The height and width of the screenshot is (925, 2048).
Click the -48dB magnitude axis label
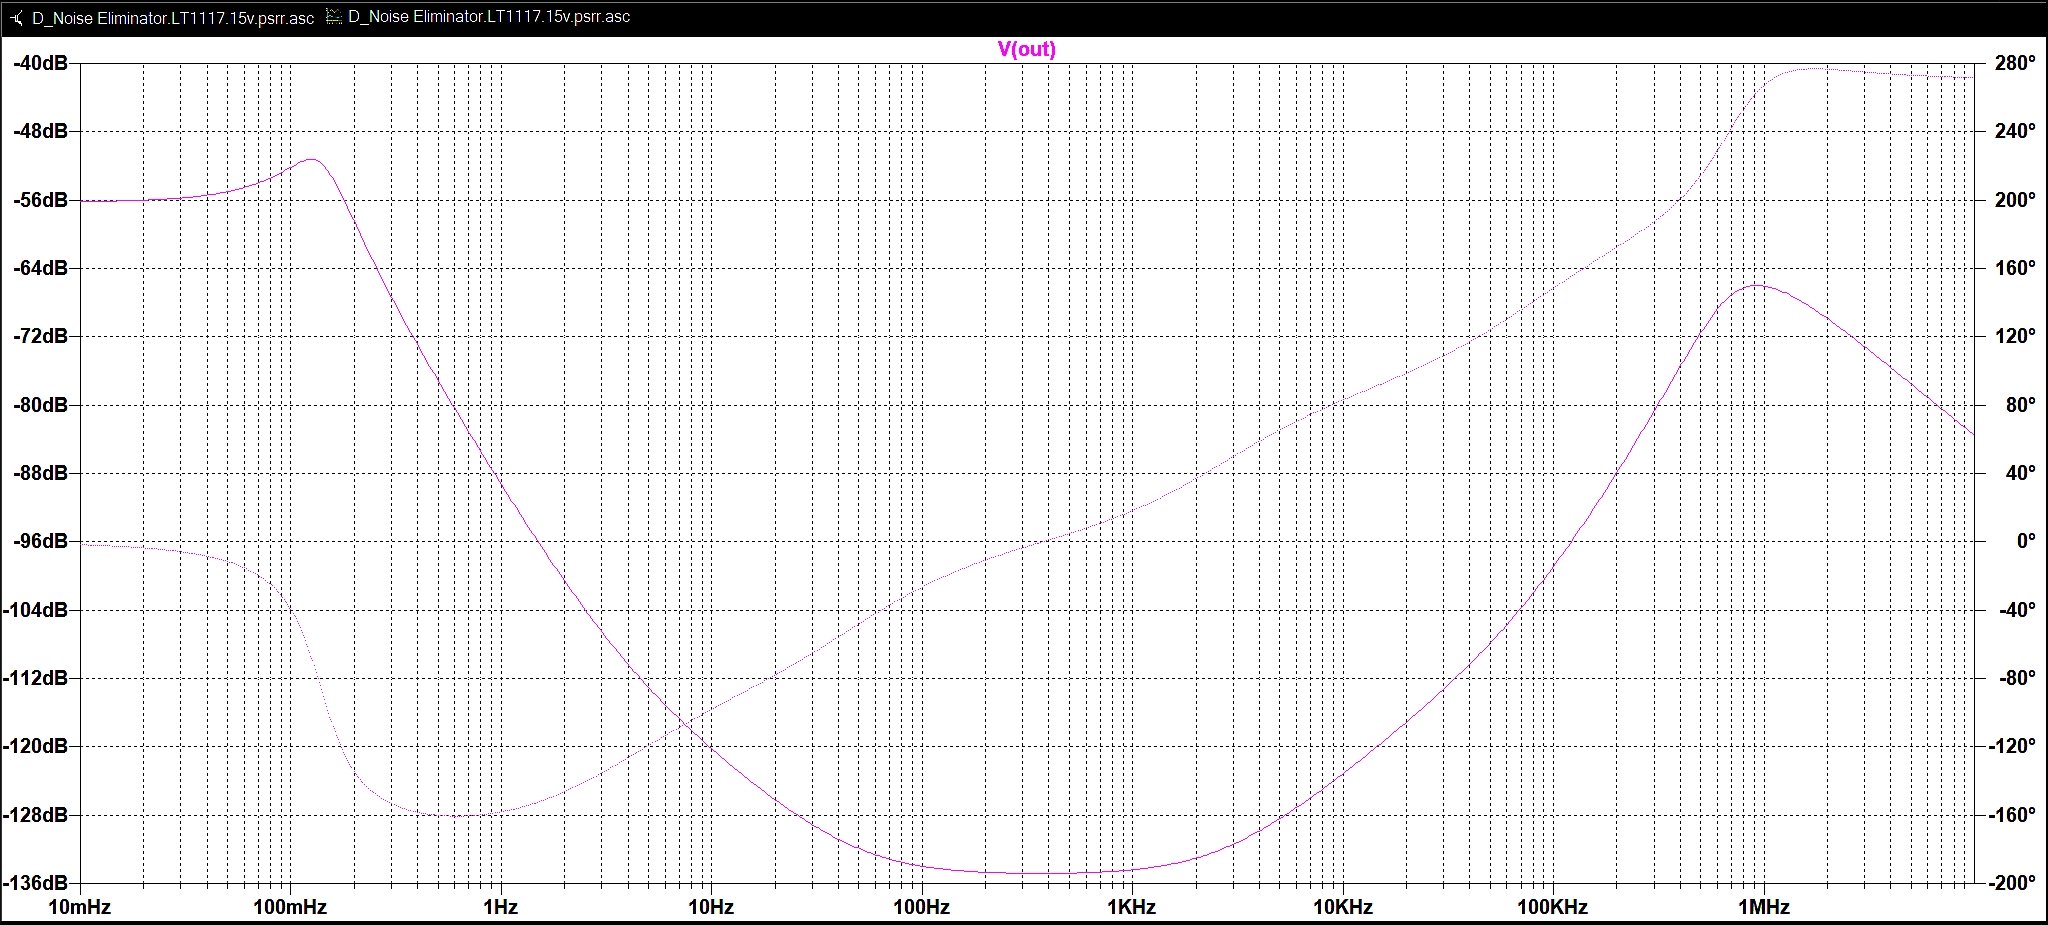pos(41,131)
